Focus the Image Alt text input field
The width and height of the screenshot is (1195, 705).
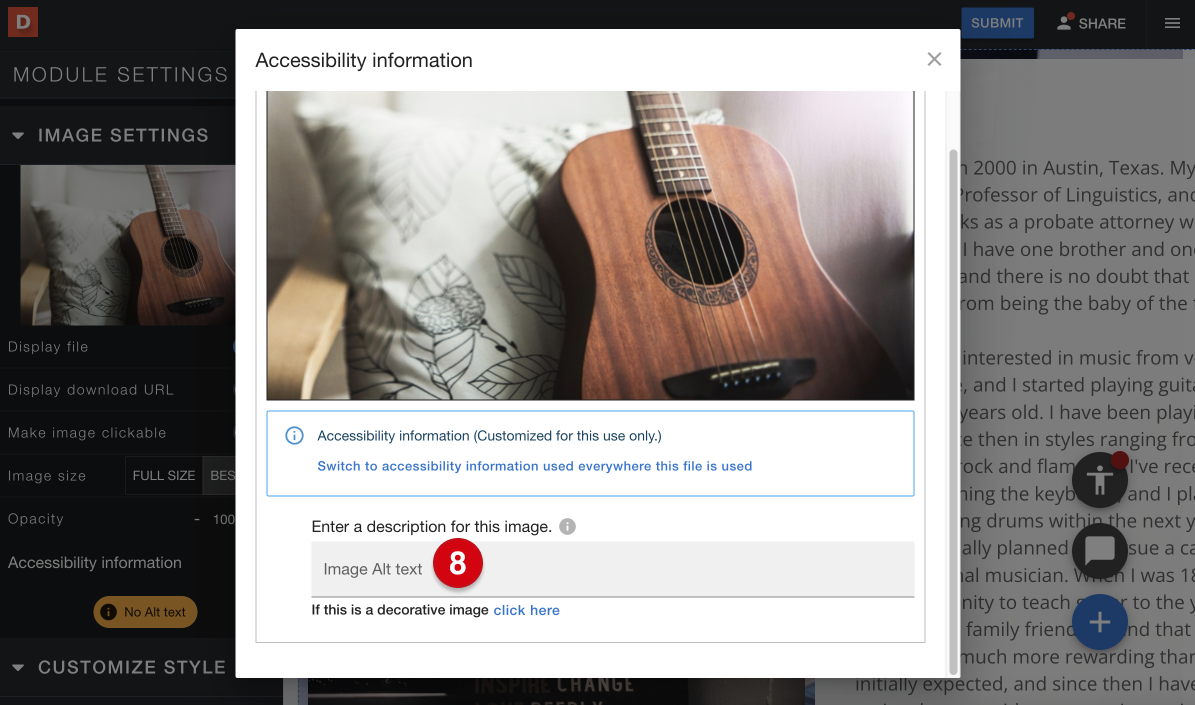coord(612,569)
